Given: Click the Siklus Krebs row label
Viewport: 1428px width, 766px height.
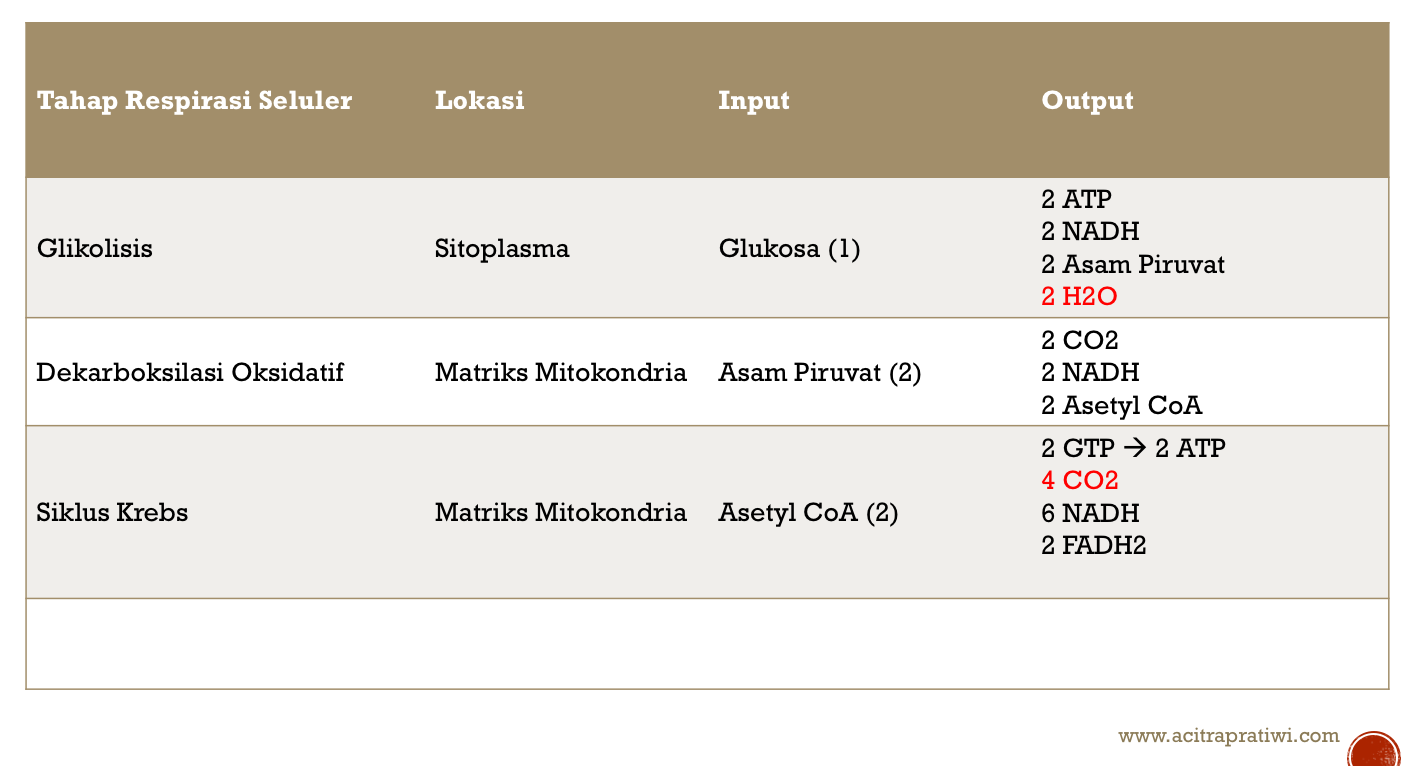Looking at the screenshot, I should (x=112, y=513).
